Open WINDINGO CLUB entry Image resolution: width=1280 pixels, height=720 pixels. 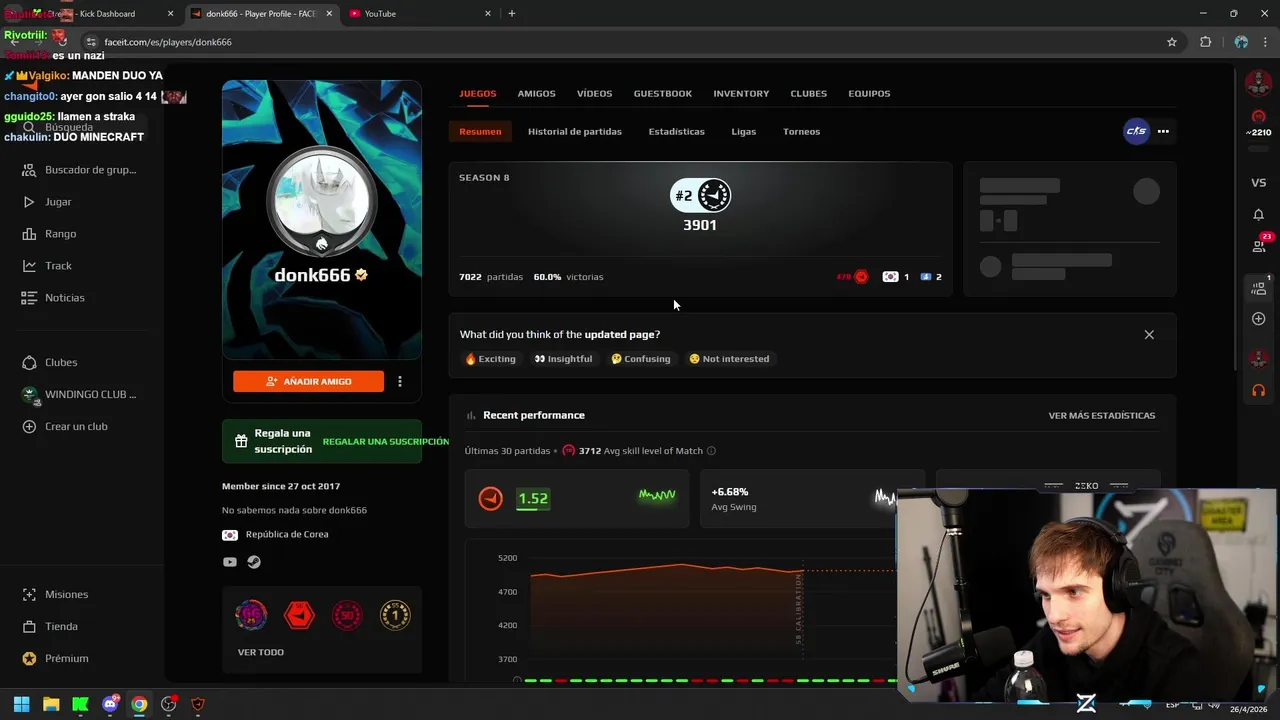coord(80,394)
